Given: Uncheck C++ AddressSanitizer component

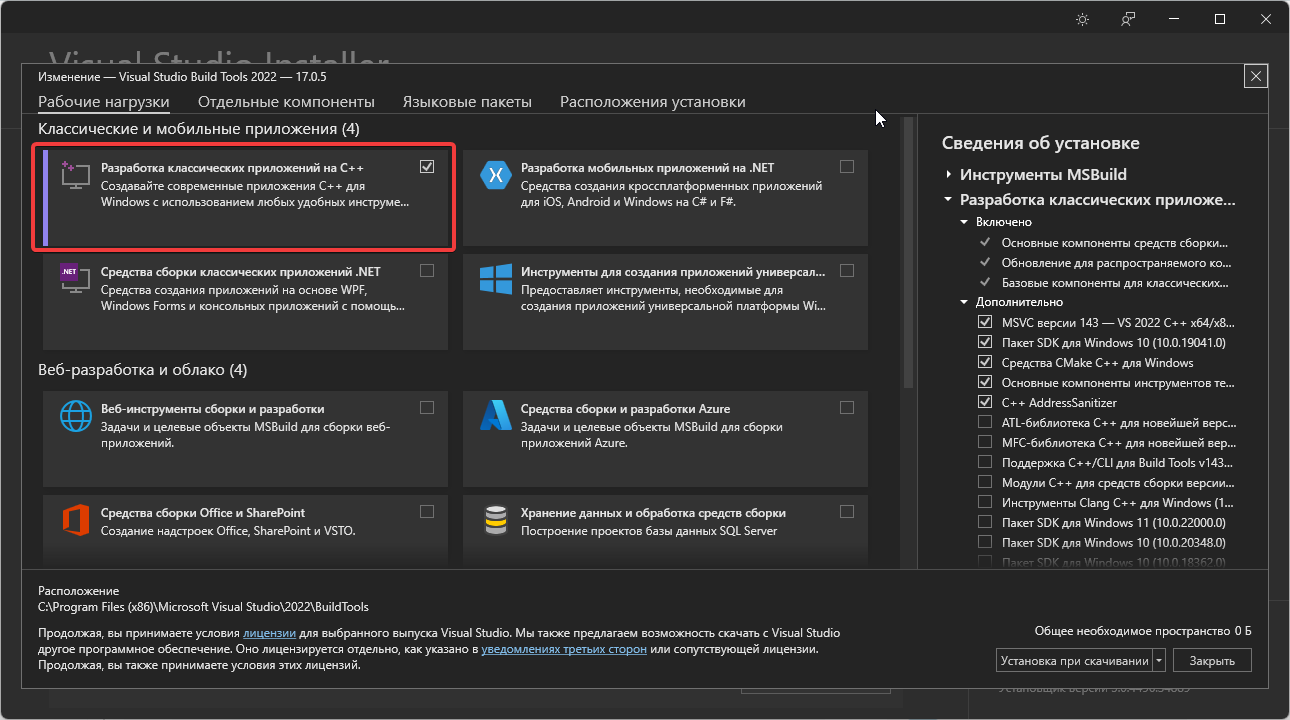Looking at the screenshot, I should pos(984,403).
